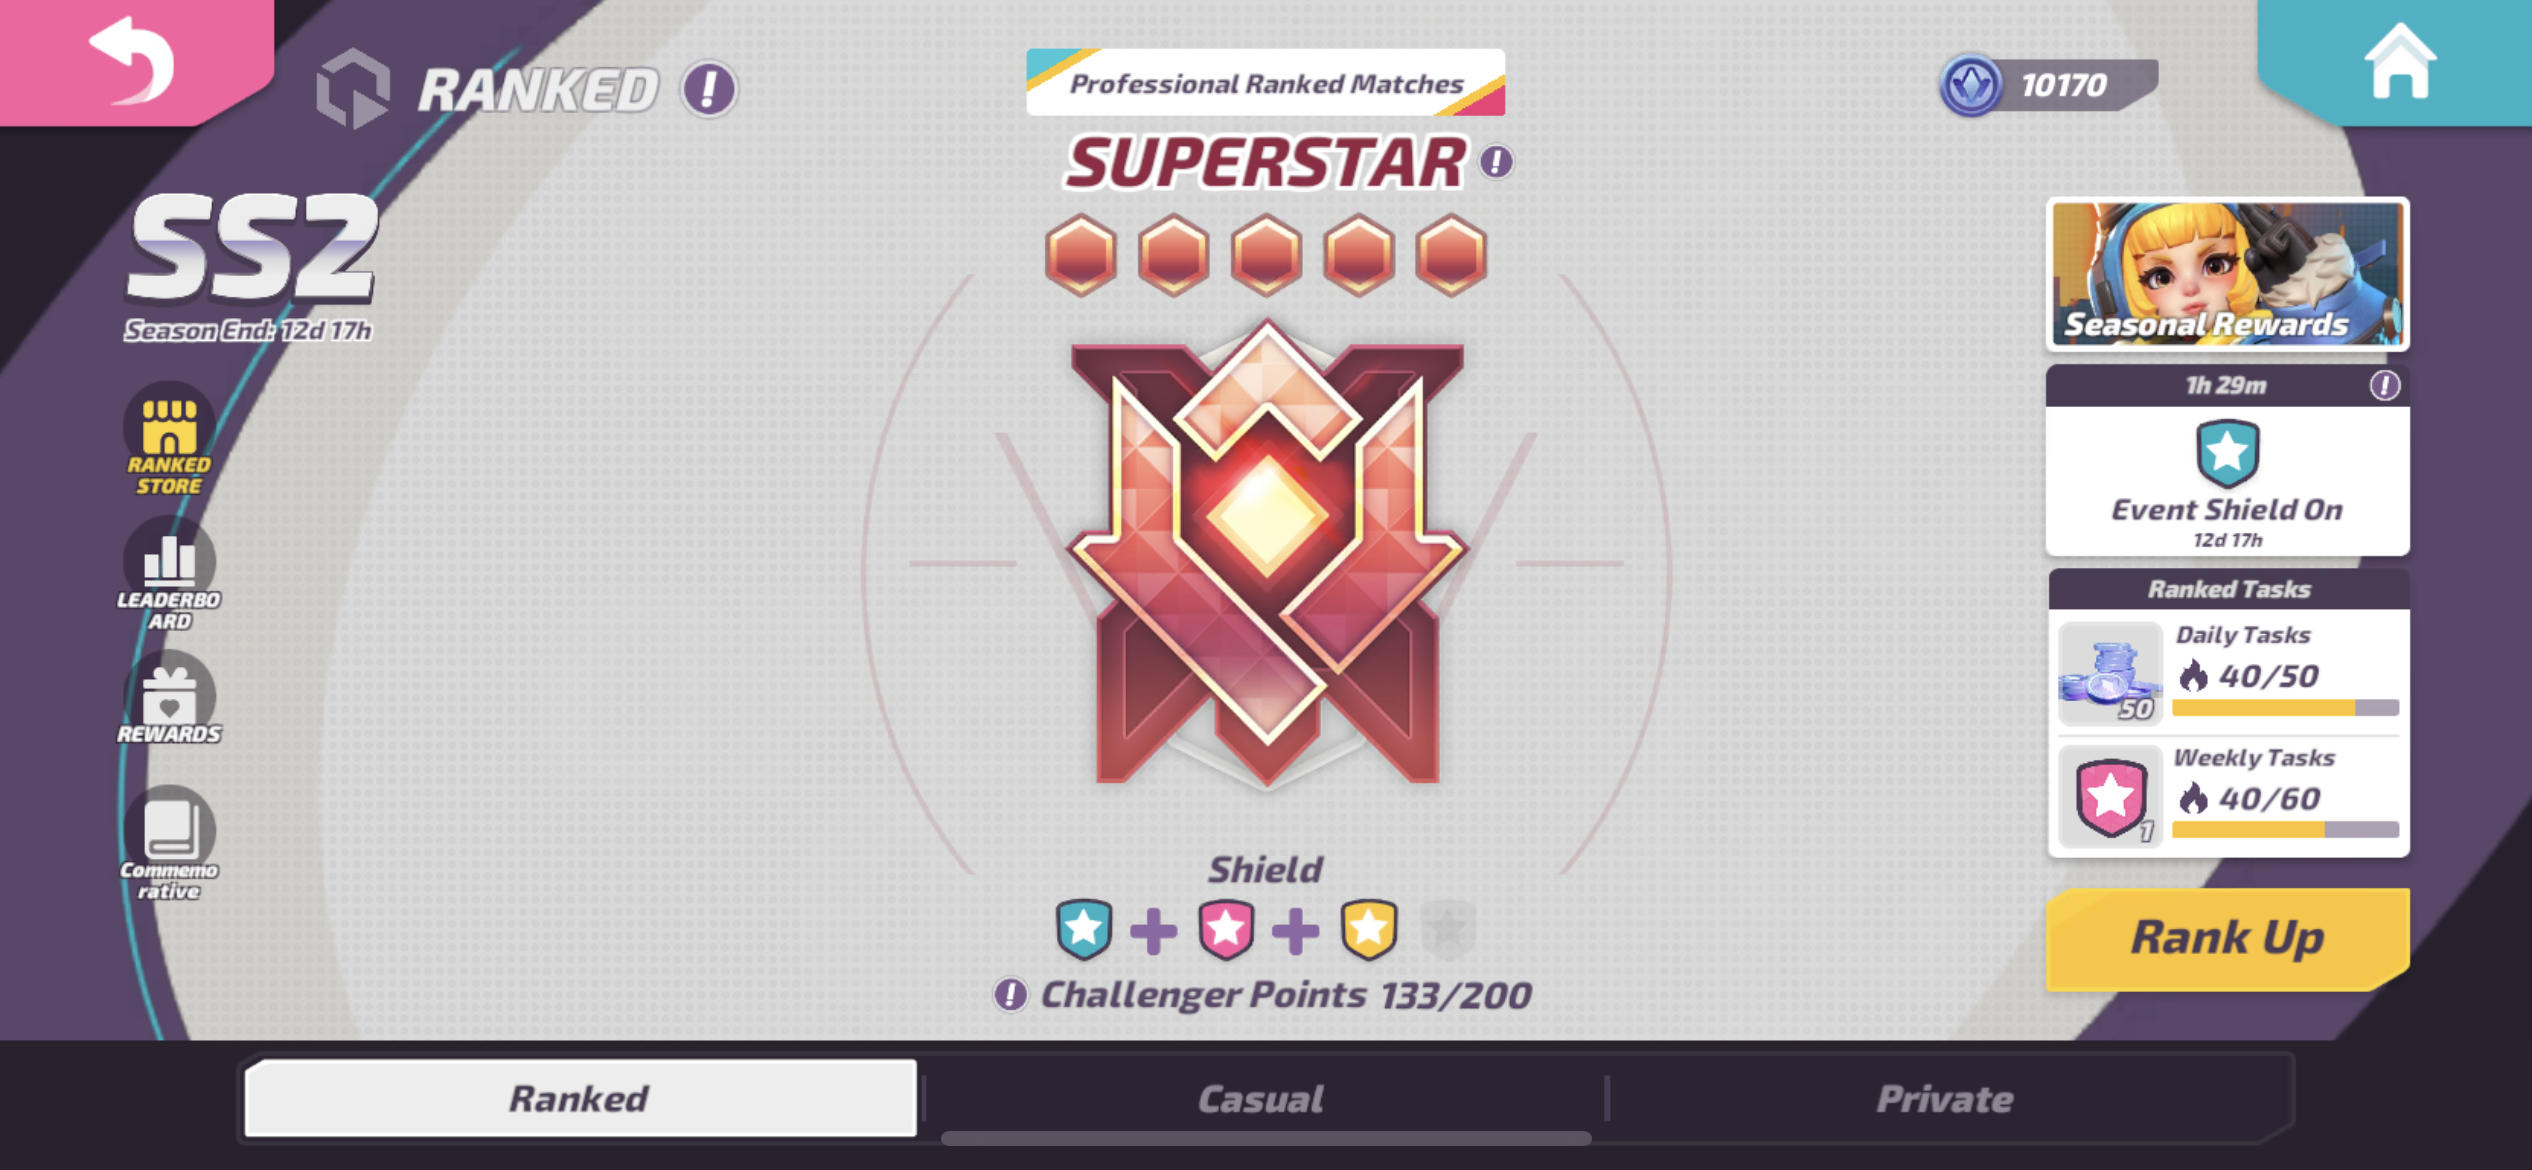Viewport: 2532px width, 1170px height.
Task: Click info icon beside Challenger Points
Action: (1010, 994)
